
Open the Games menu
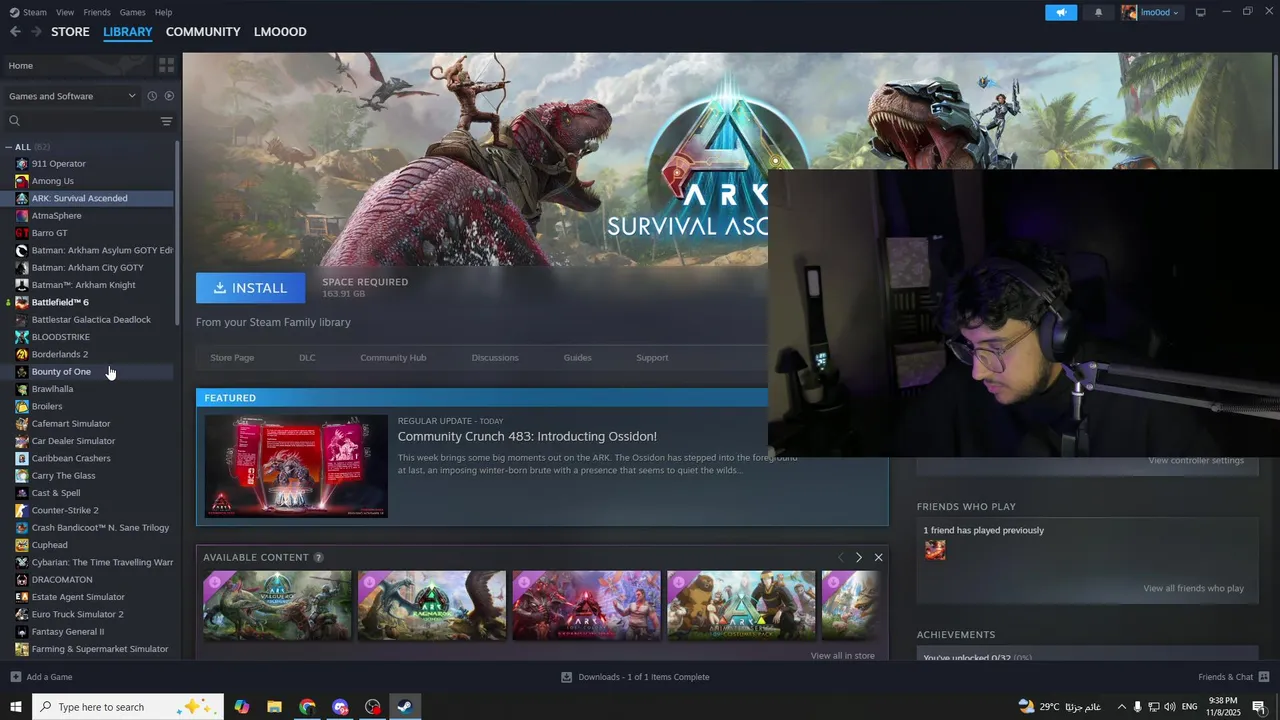[x=132, y=12]
